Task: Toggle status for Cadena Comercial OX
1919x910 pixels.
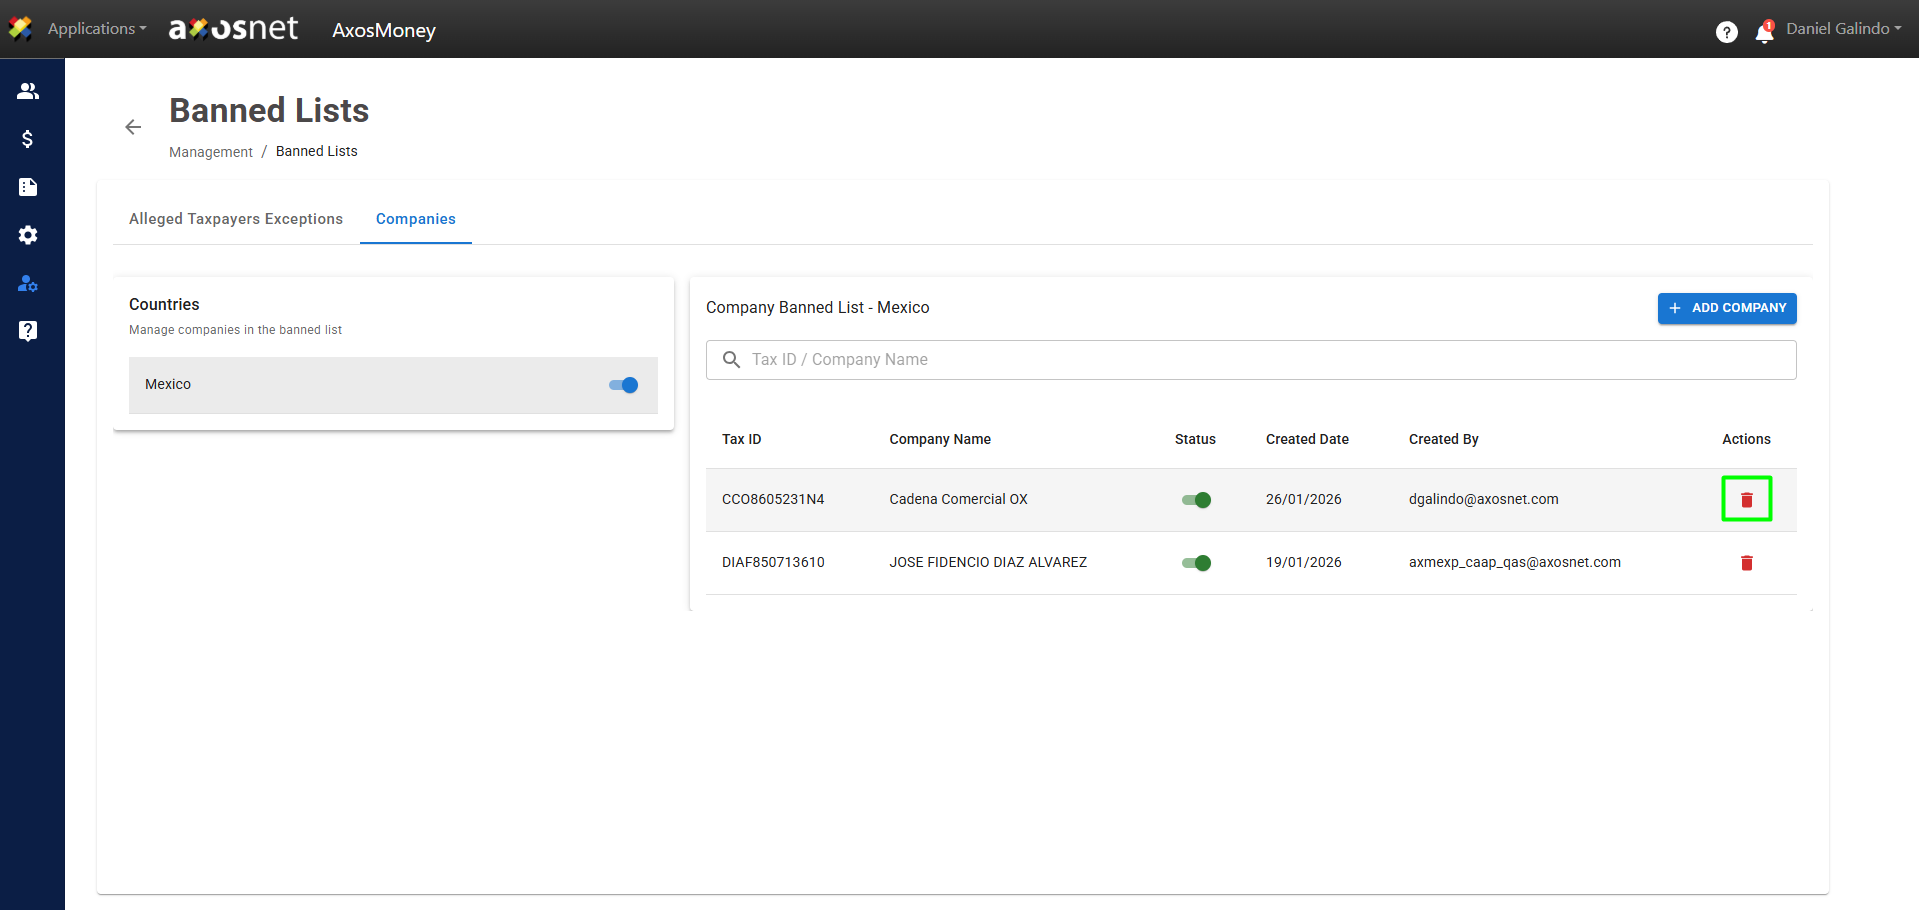Action: 1196,500
